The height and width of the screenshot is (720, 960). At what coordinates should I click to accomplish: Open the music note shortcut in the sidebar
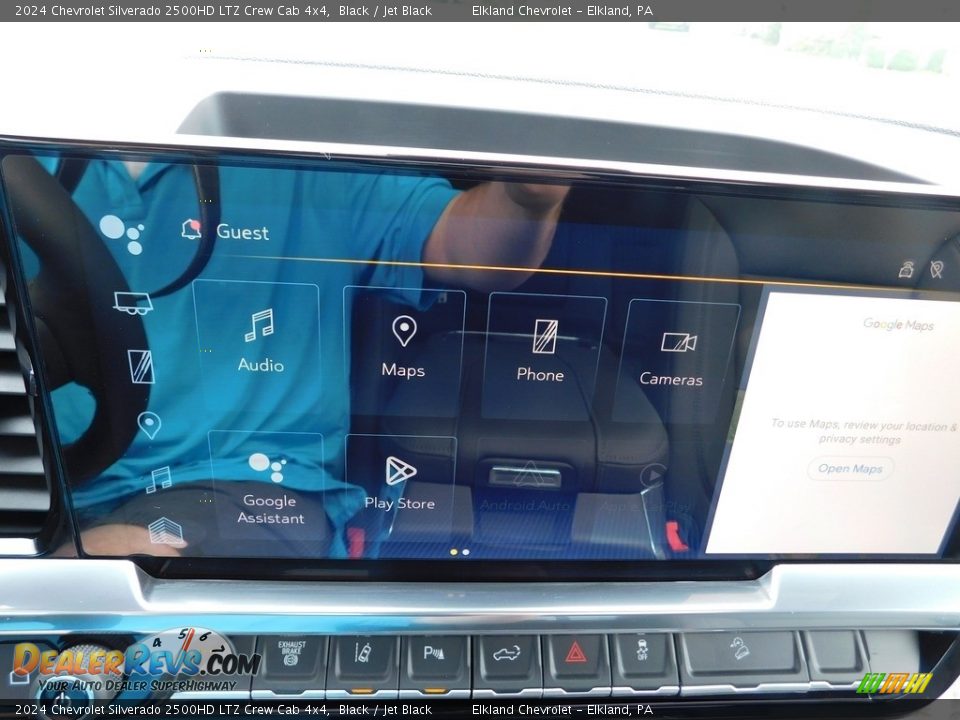click(x=159, y=479)
